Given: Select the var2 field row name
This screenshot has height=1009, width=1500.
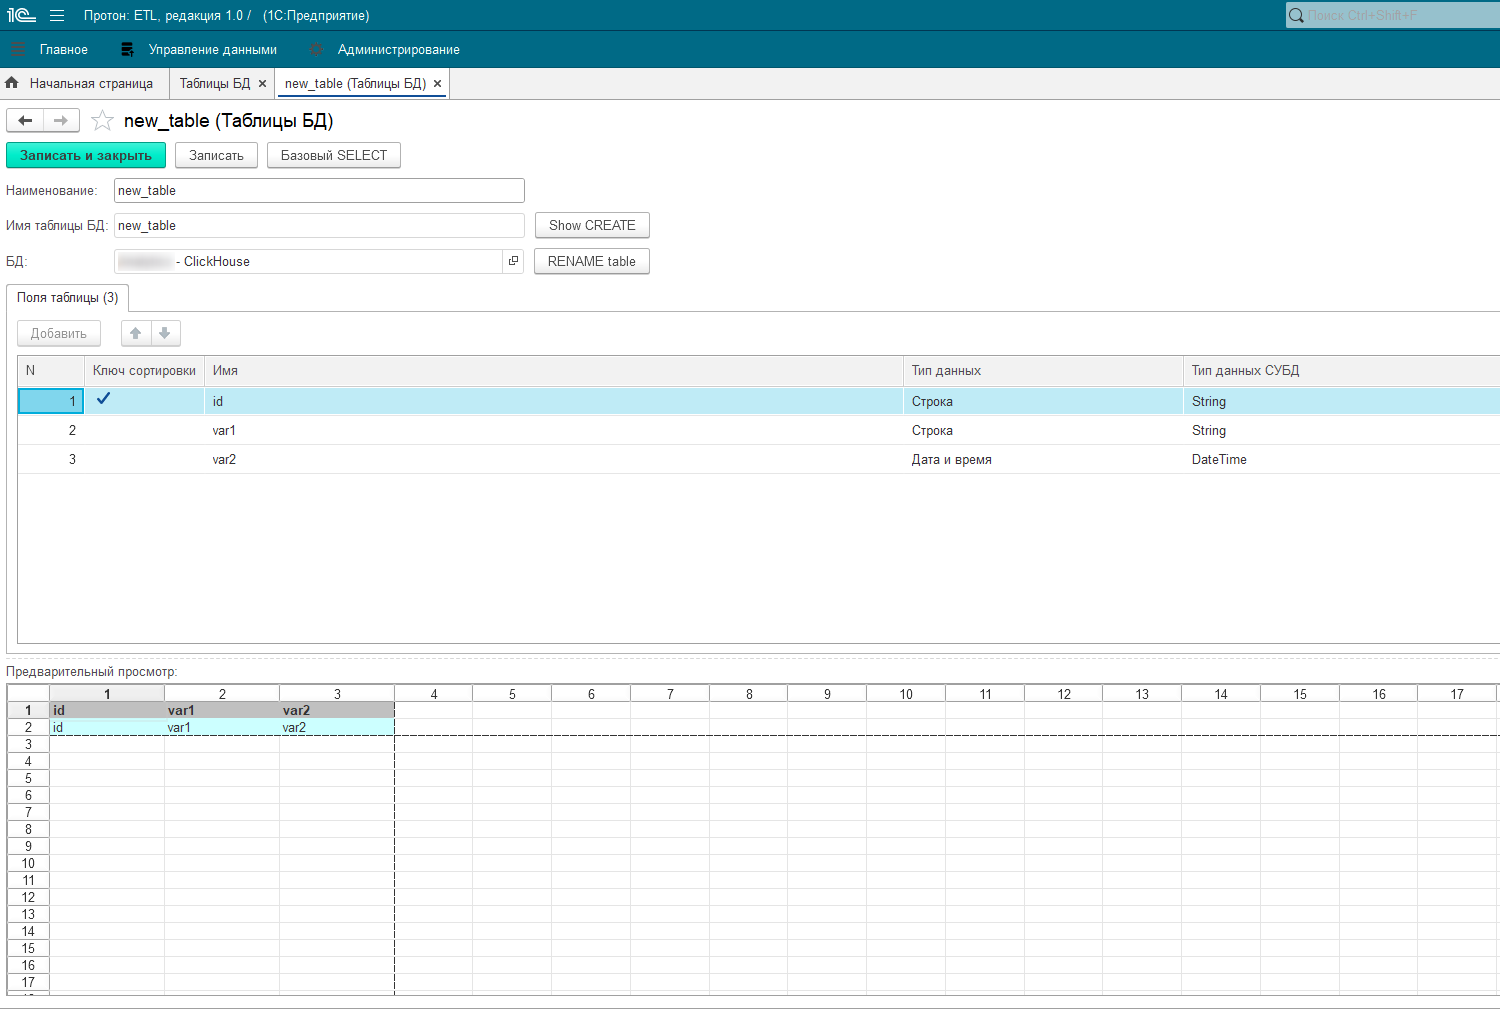Looking at the screenshot, I should click(x=224, y=459).
